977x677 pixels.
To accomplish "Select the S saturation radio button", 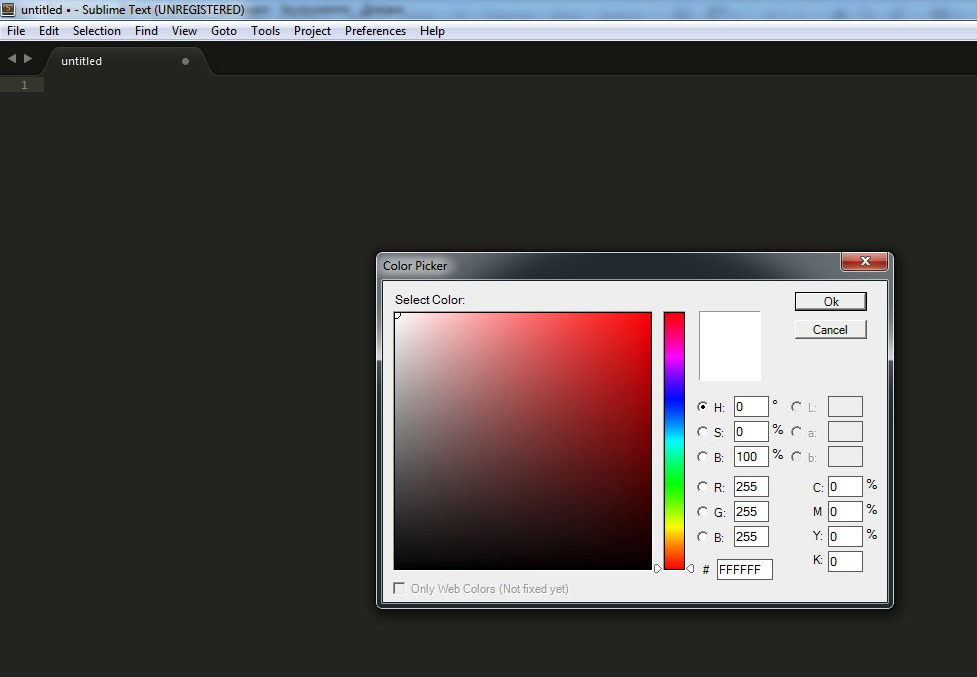I will [702, 431].
